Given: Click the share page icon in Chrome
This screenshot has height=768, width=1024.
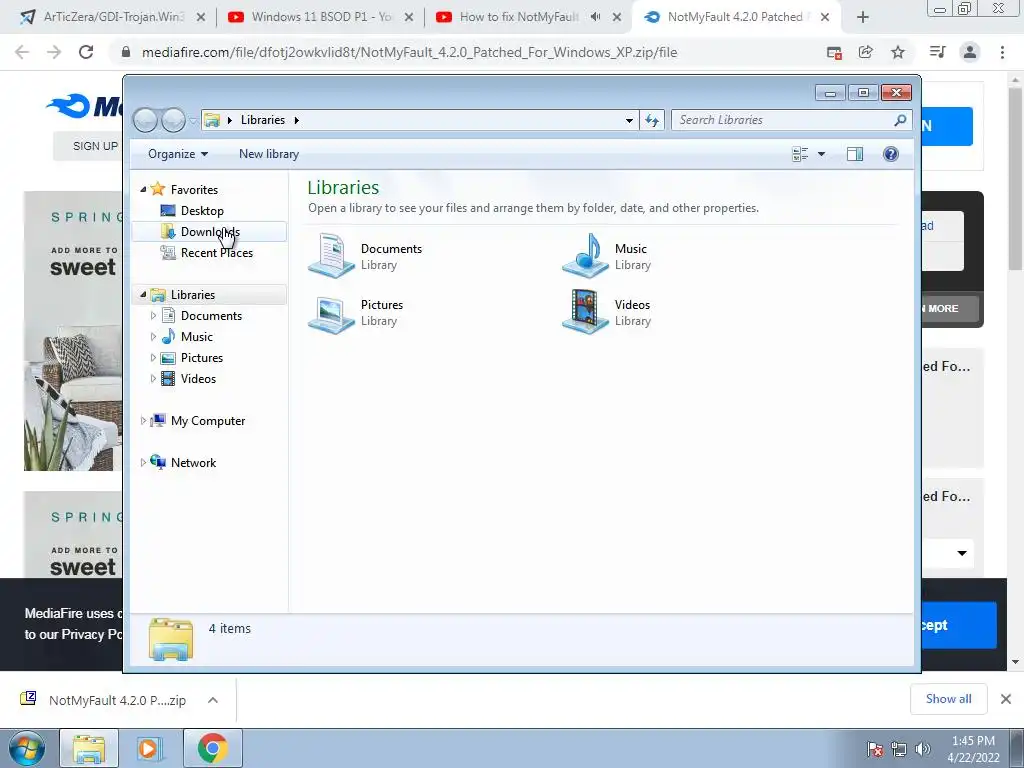Looking at the screenshot, I should 866,52.
